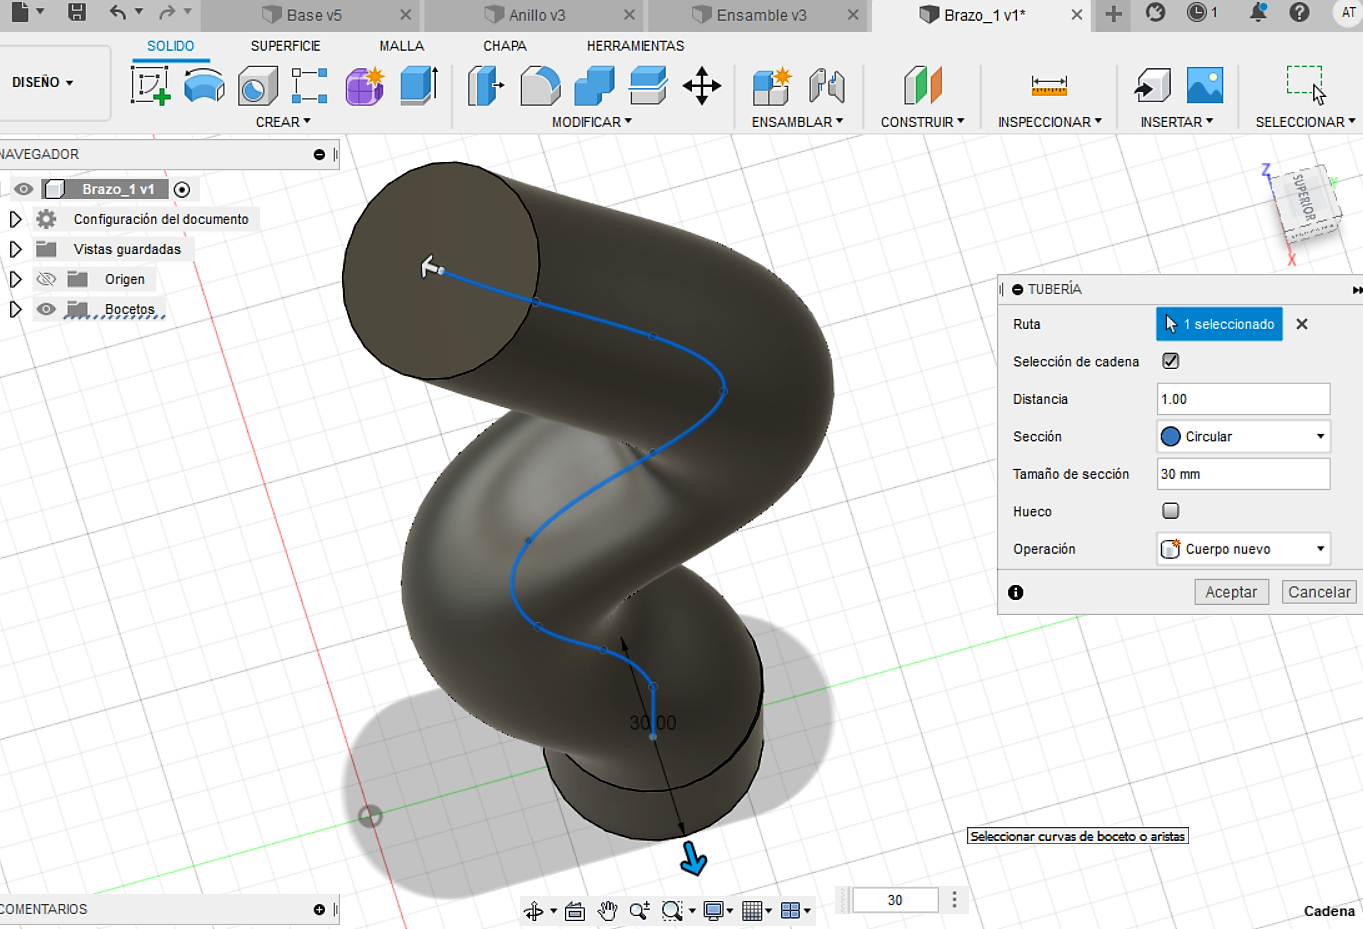The image size is (1363, 929).
Task: Switch to the SUPERFICIE tab
Action: [x=285, y=46]
